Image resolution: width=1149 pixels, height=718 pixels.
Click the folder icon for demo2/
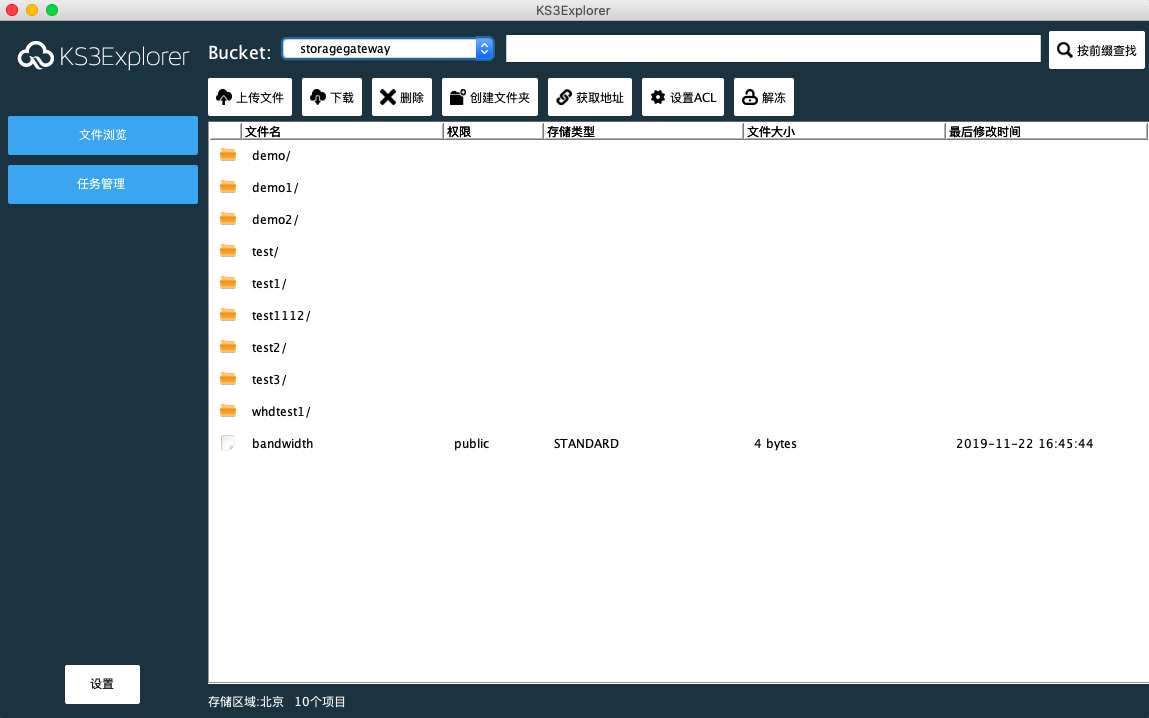click(228, 219)
